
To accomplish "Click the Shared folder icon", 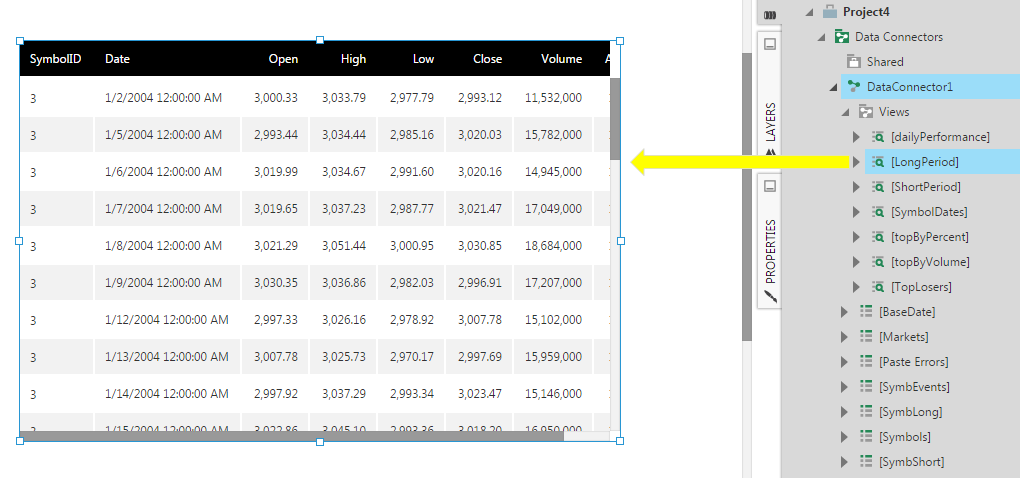I will click(x=854, y=62).
